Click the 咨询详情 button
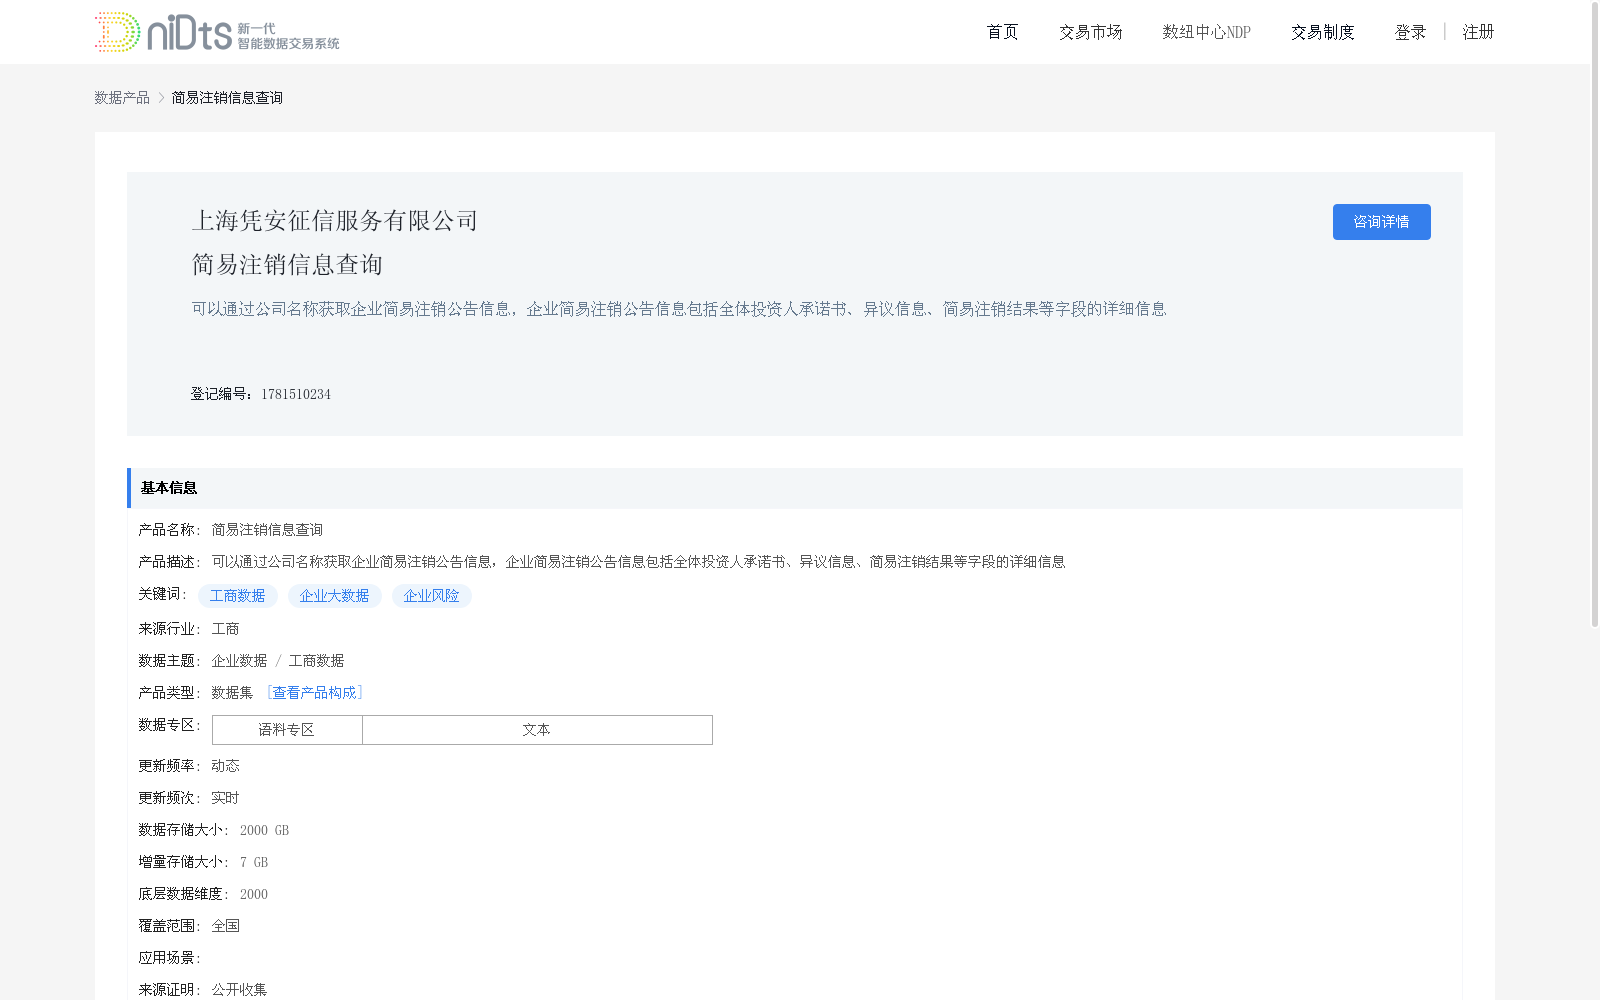This screenshot has width=1600, height=1000. tap(1381, 222)
